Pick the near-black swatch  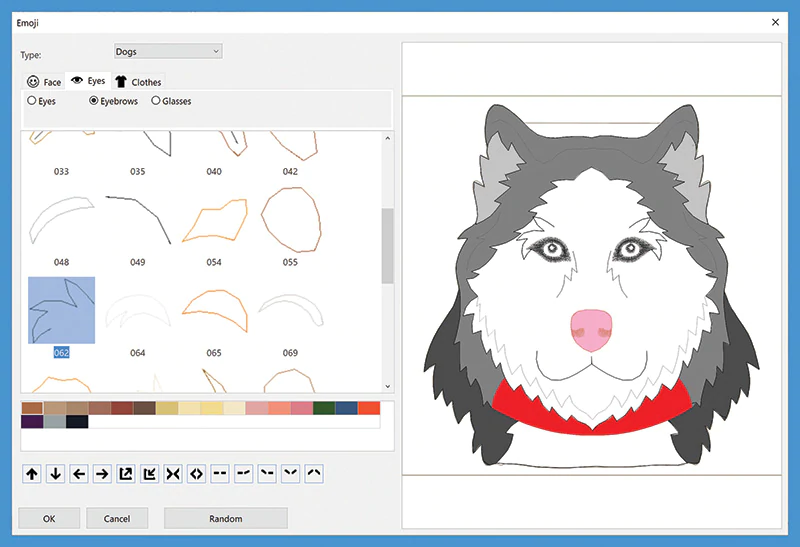77,421
